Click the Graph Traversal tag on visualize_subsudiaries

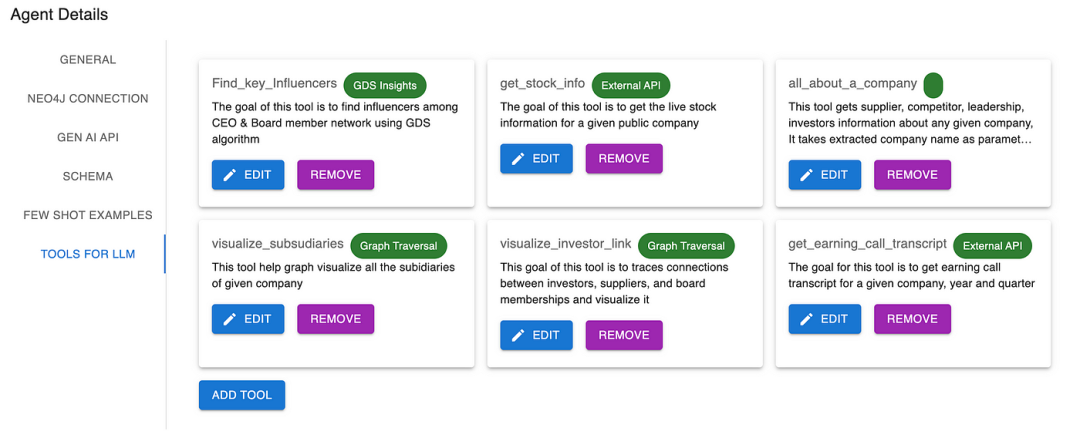coord(399,245)
